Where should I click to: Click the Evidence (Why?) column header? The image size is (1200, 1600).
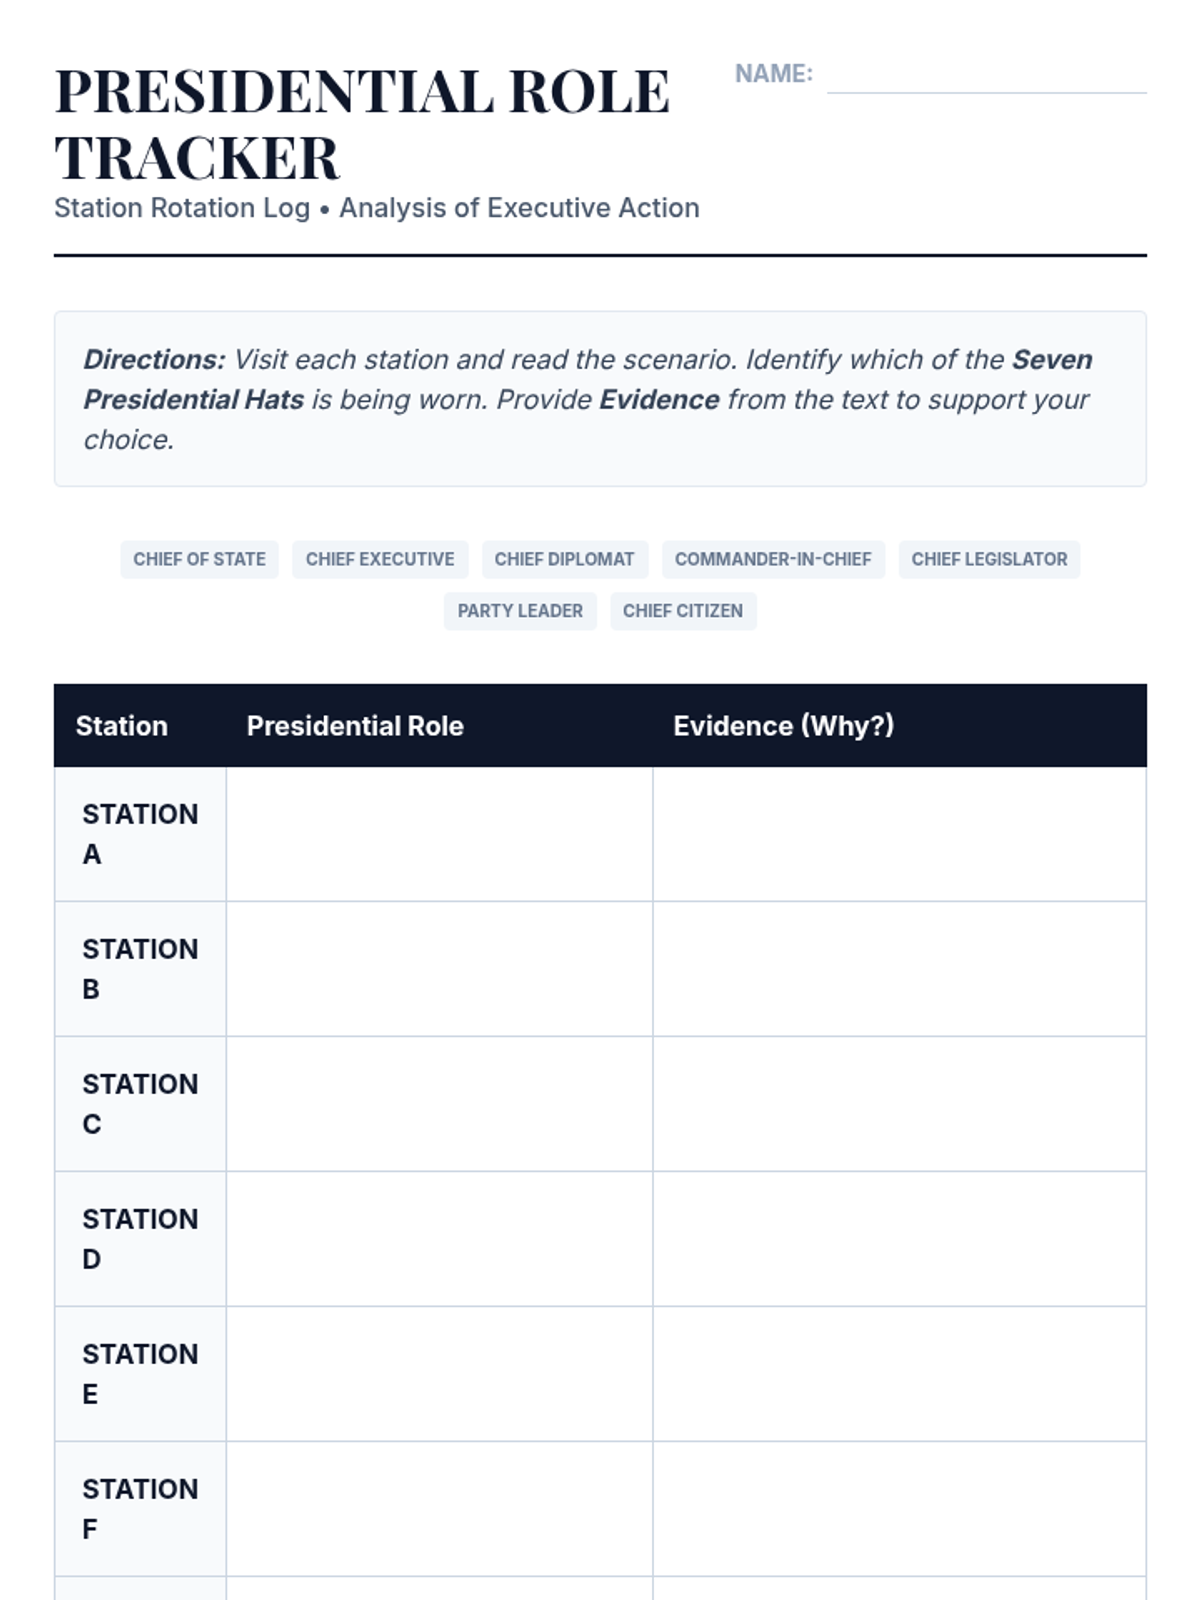point(783,726)
